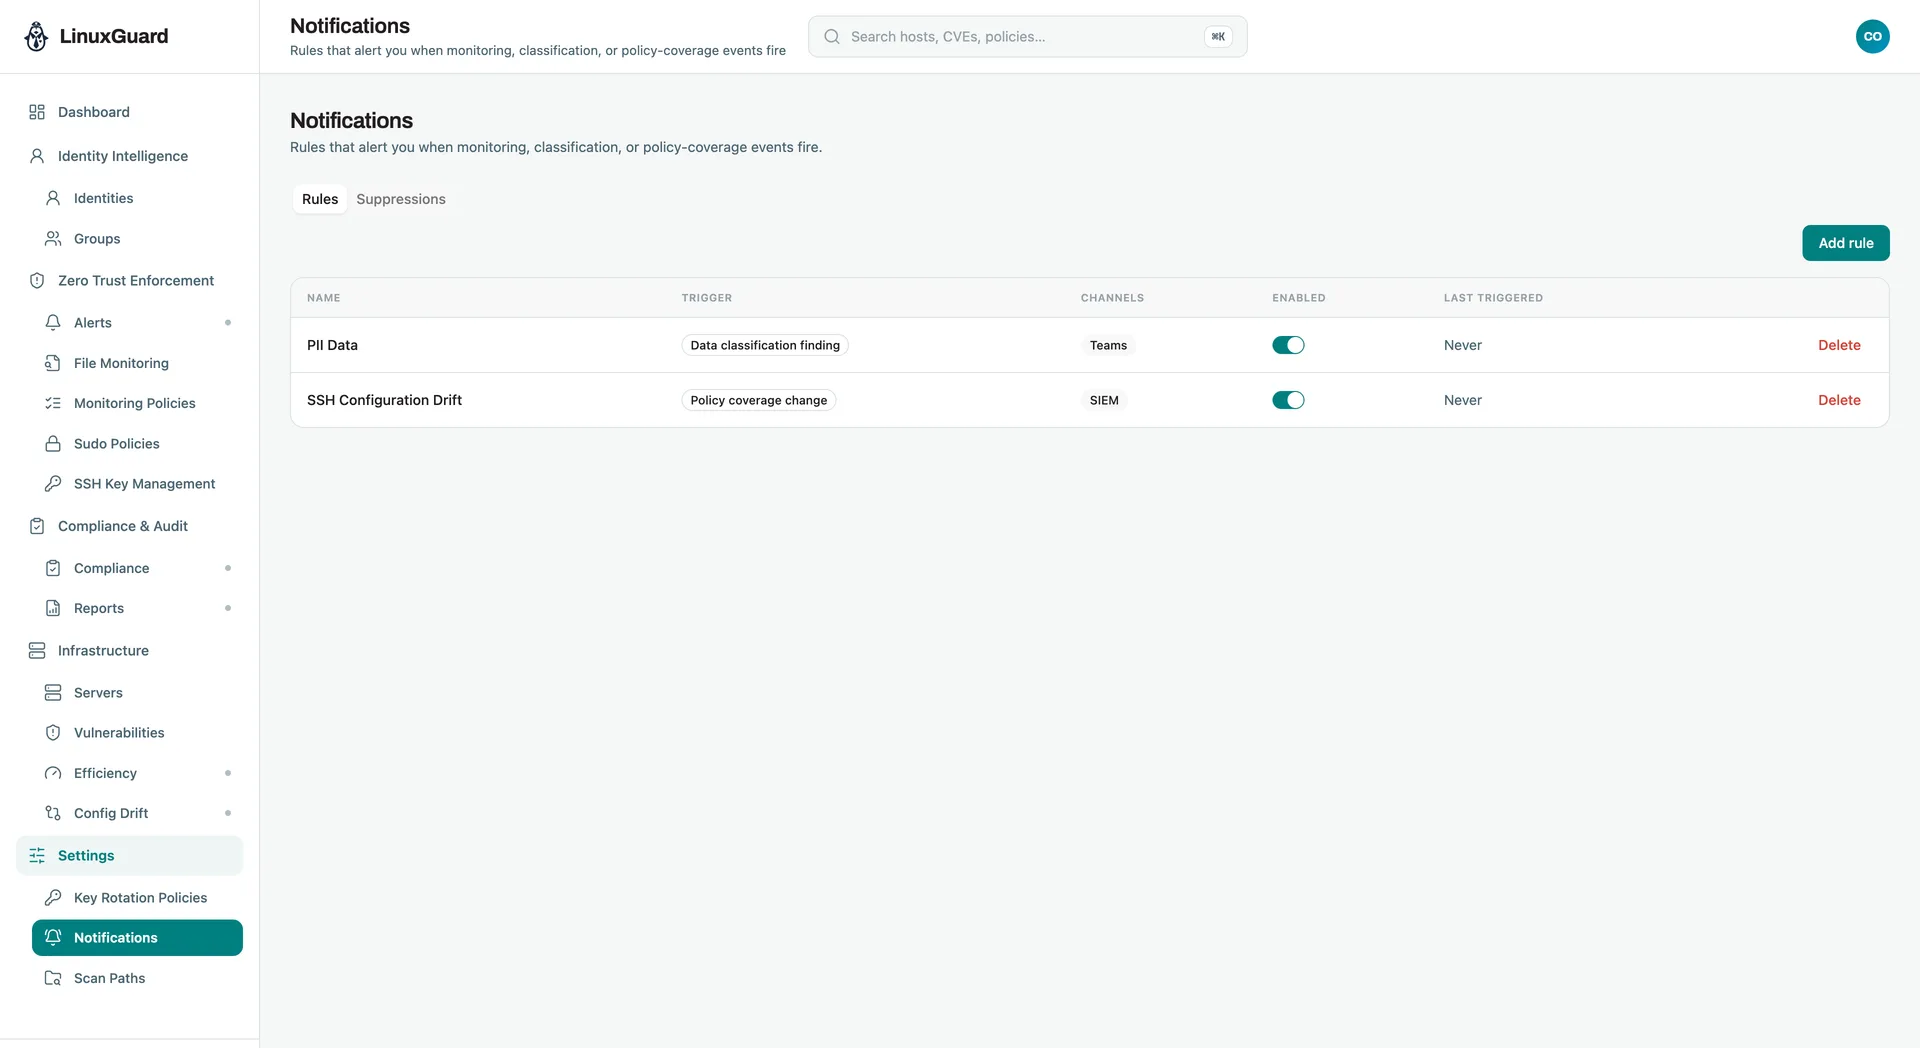Focus the Search hosts, CVEs, policies field
Image resolution: width=1920 pixels, height=1048 pixels.
point(1028,36)
